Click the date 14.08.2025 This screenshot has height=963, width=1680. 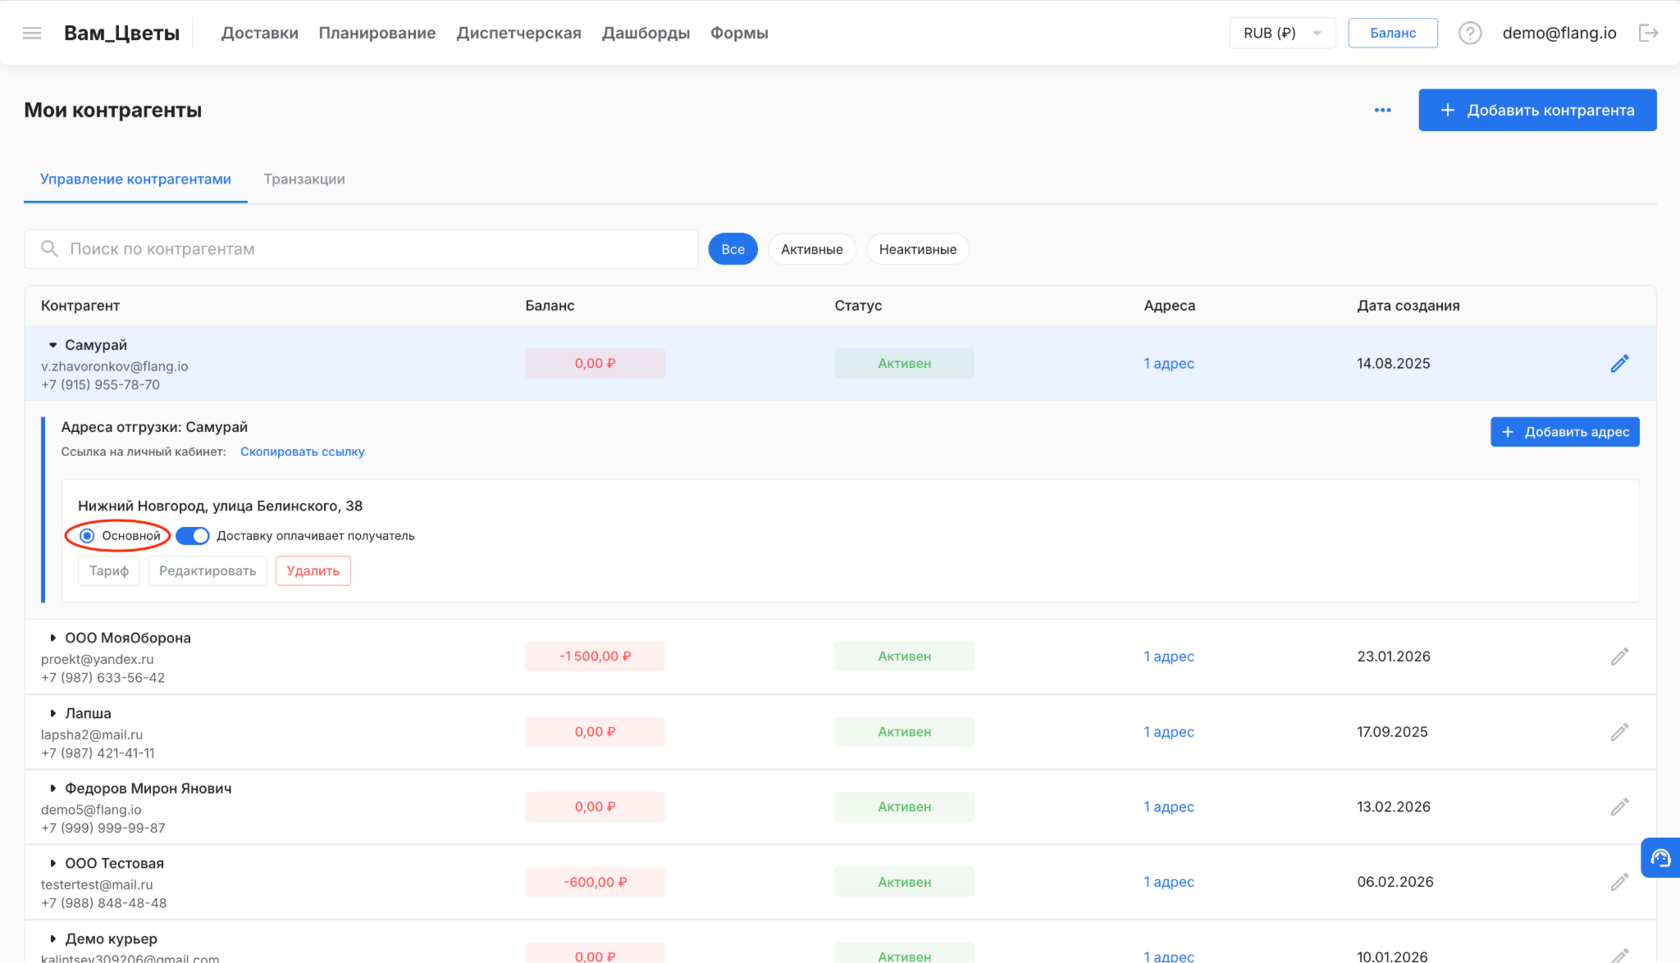tap(1394, 364)
